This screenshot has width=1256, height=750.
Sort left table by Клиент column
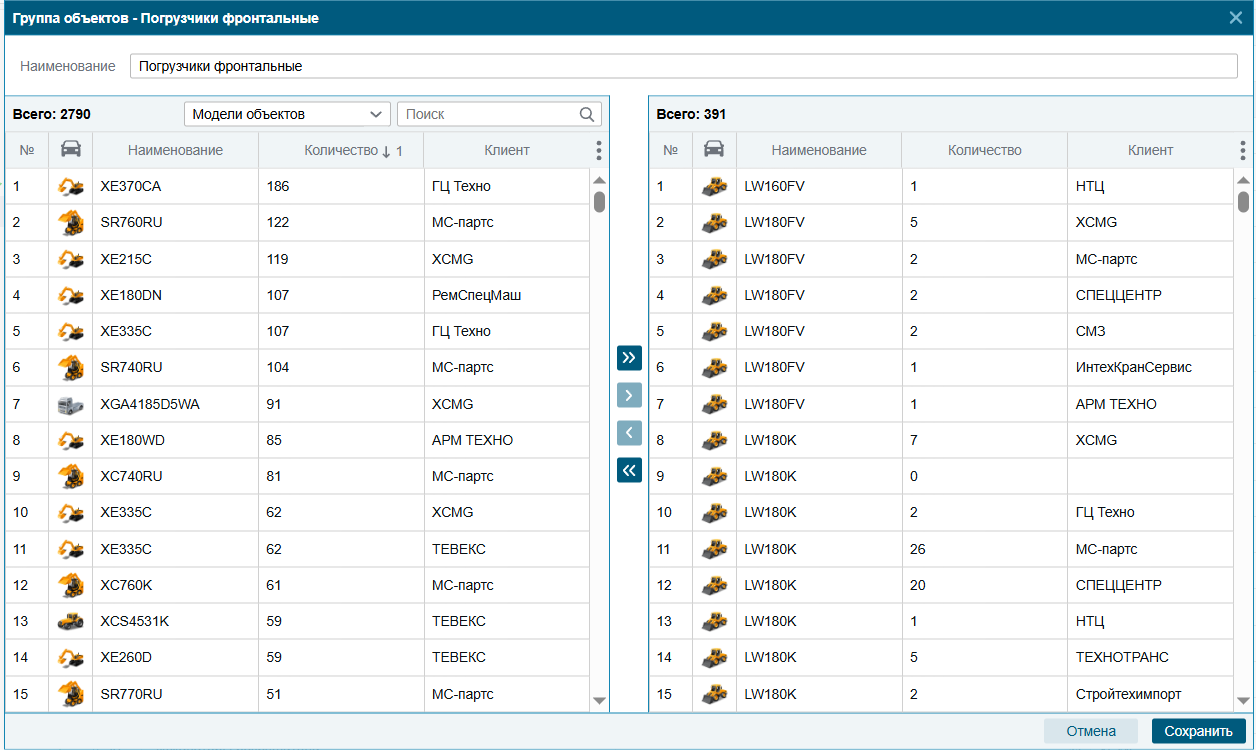[x=507, y=150]
